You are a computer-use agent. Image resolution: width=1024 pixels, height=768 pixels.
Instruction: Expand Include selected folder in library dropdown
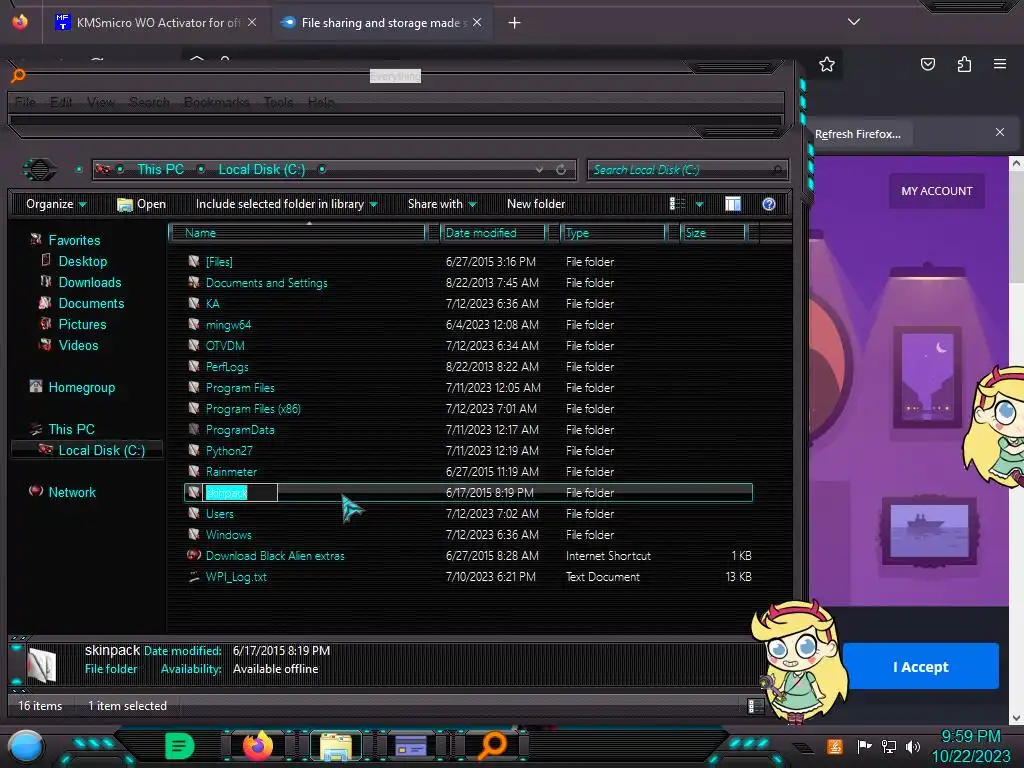(x=287, y=204)
